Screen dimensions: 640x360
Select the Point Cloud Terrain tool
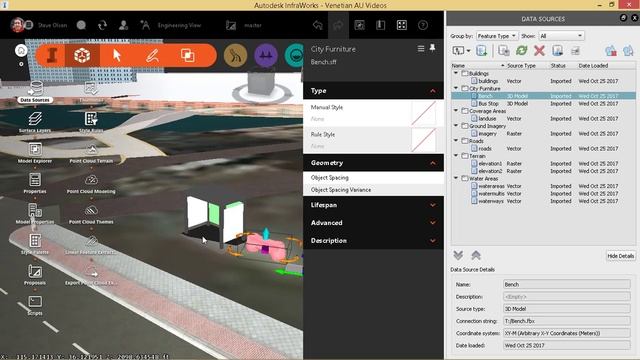(91, 149)
